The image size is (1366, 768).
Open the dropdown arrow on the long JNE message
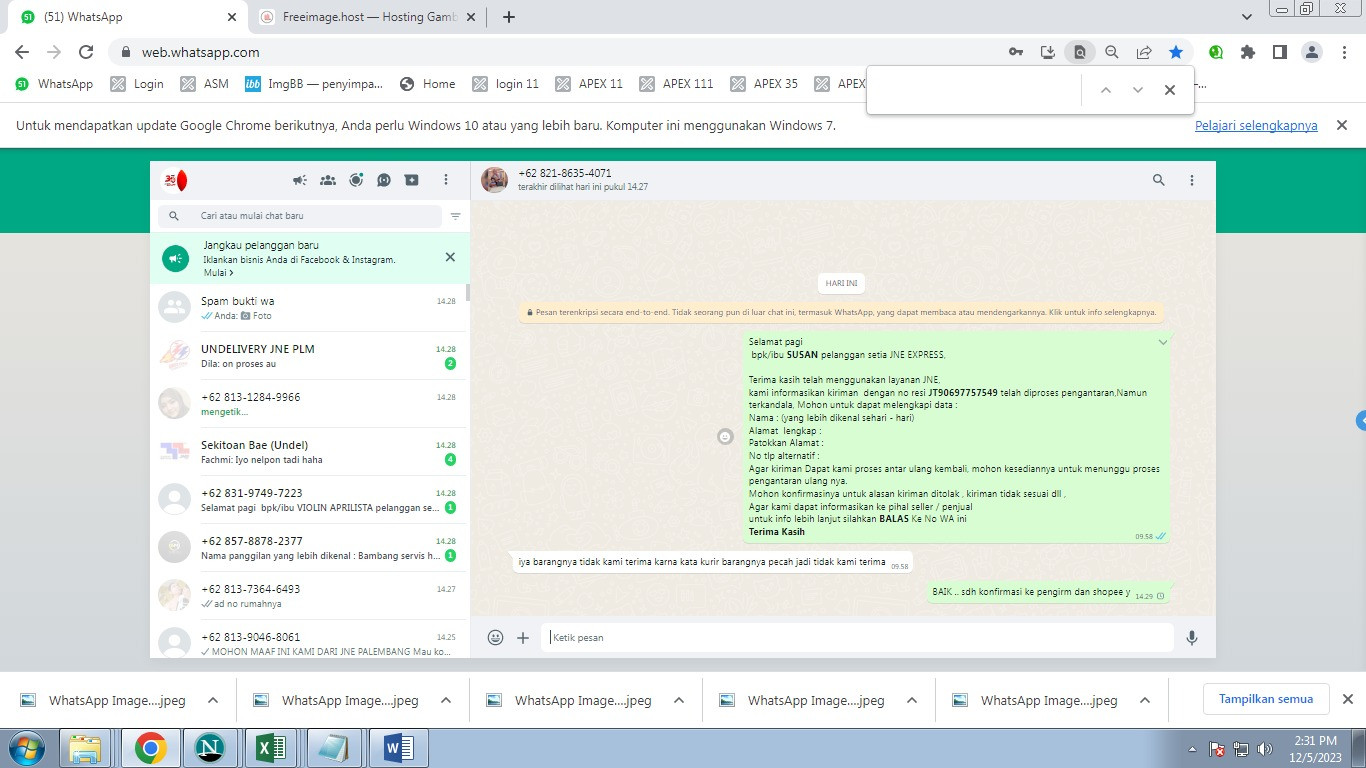click(x=1163, y=342)
